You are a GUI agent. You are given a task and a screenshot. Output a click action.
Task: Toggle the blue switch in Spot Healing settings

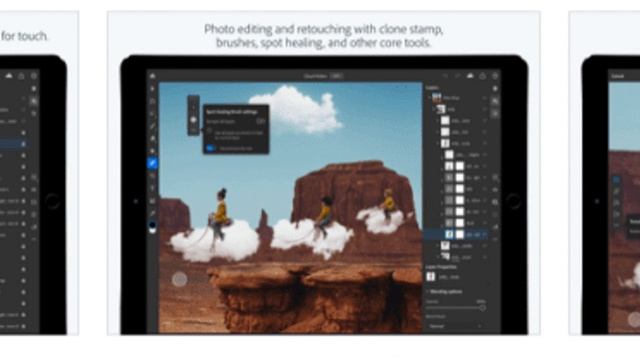pos(210,149)
